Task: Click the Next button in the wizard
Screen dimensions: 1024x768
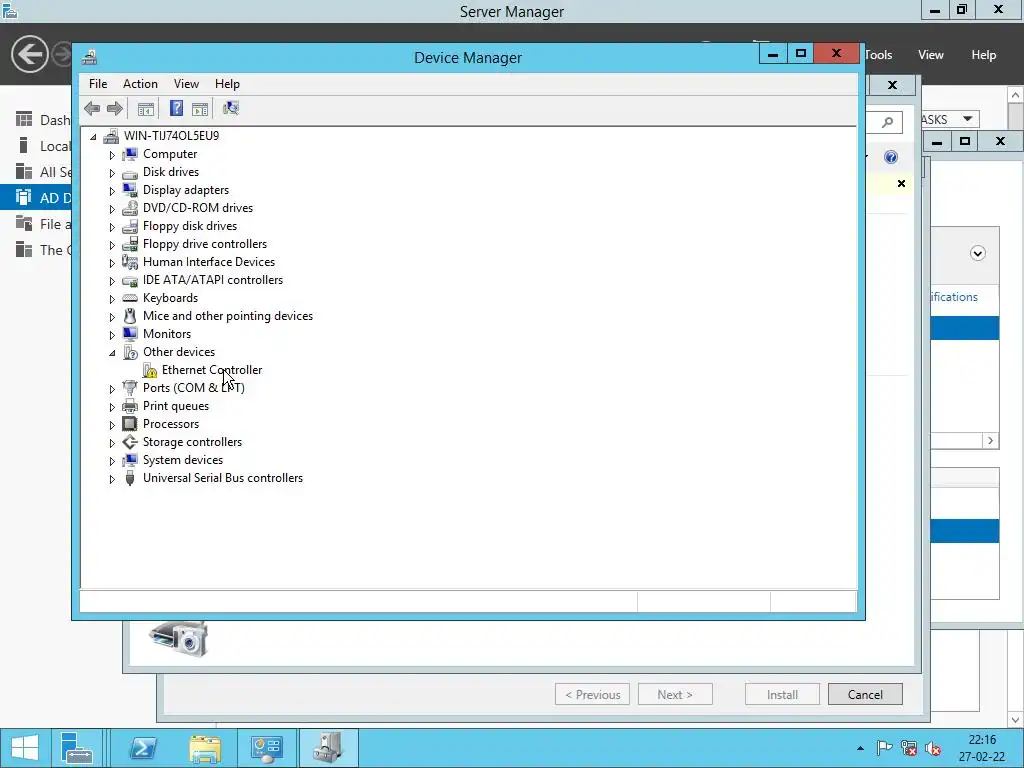Action: coord(675,694)
